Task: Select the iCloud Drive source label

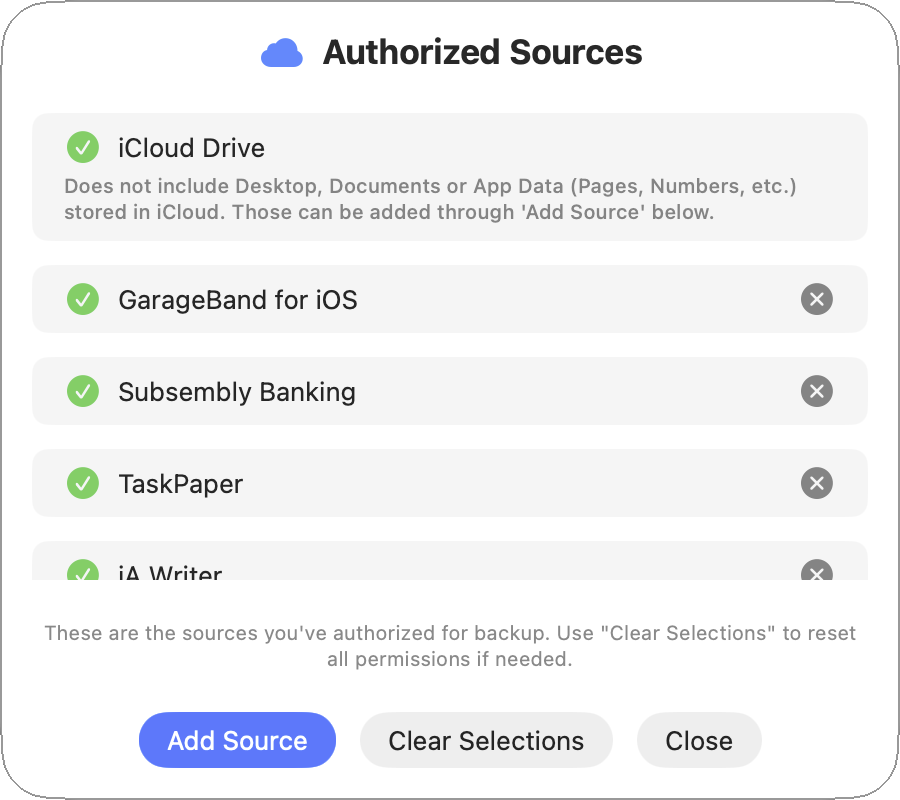Action: pyautogui.click(x=191, y=148)
